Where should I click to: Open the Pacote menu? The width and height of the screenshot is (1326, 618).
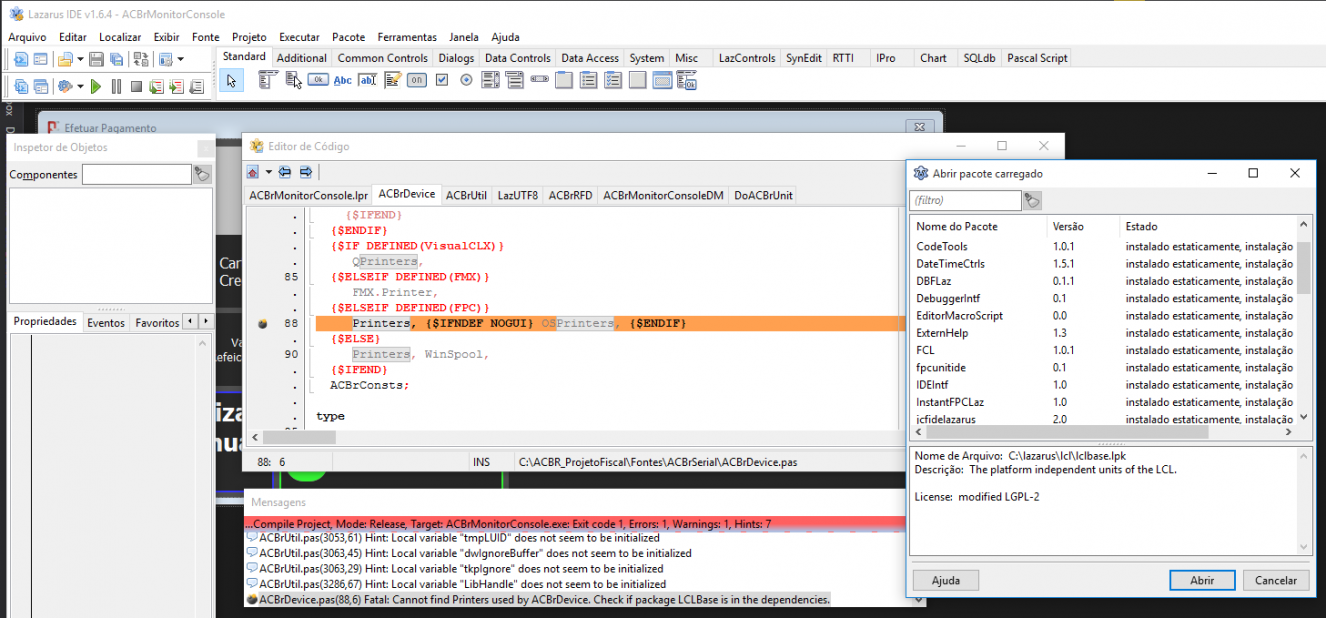[348, 37]
